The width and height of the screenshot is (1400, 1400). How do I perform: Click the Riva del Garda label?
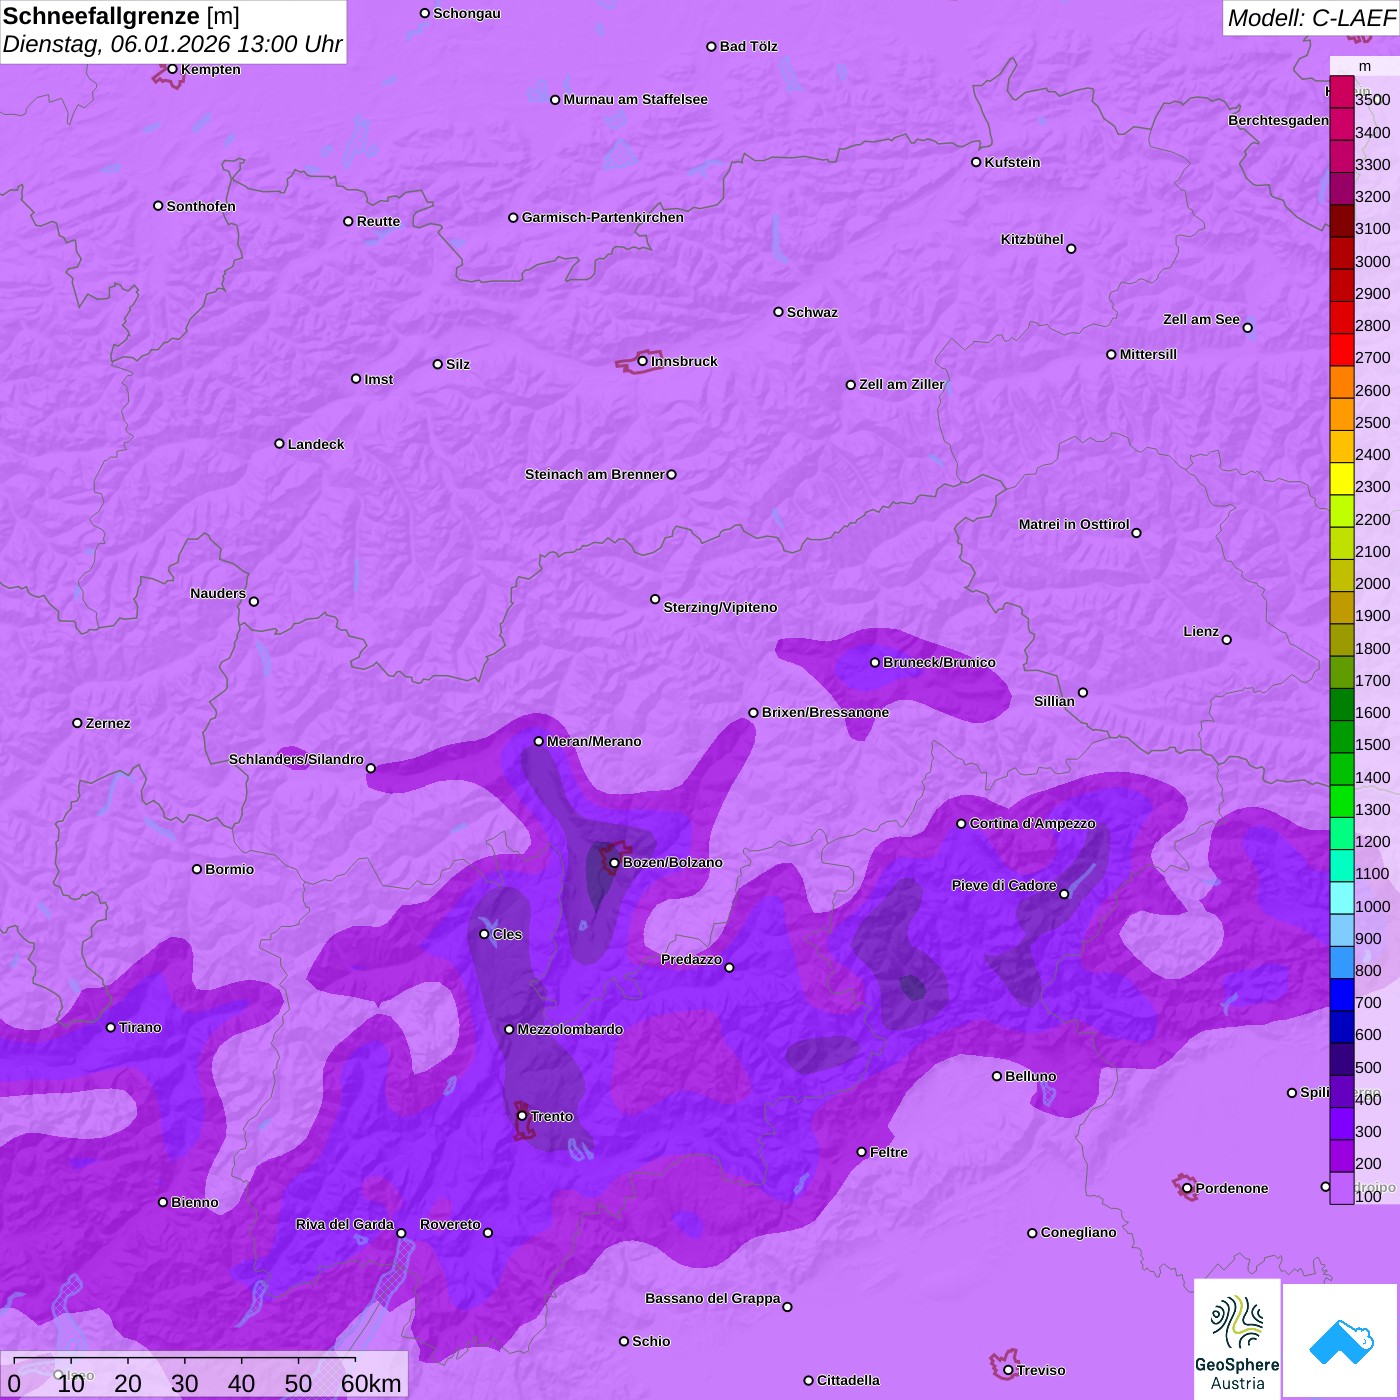(x=345, y=1224)
